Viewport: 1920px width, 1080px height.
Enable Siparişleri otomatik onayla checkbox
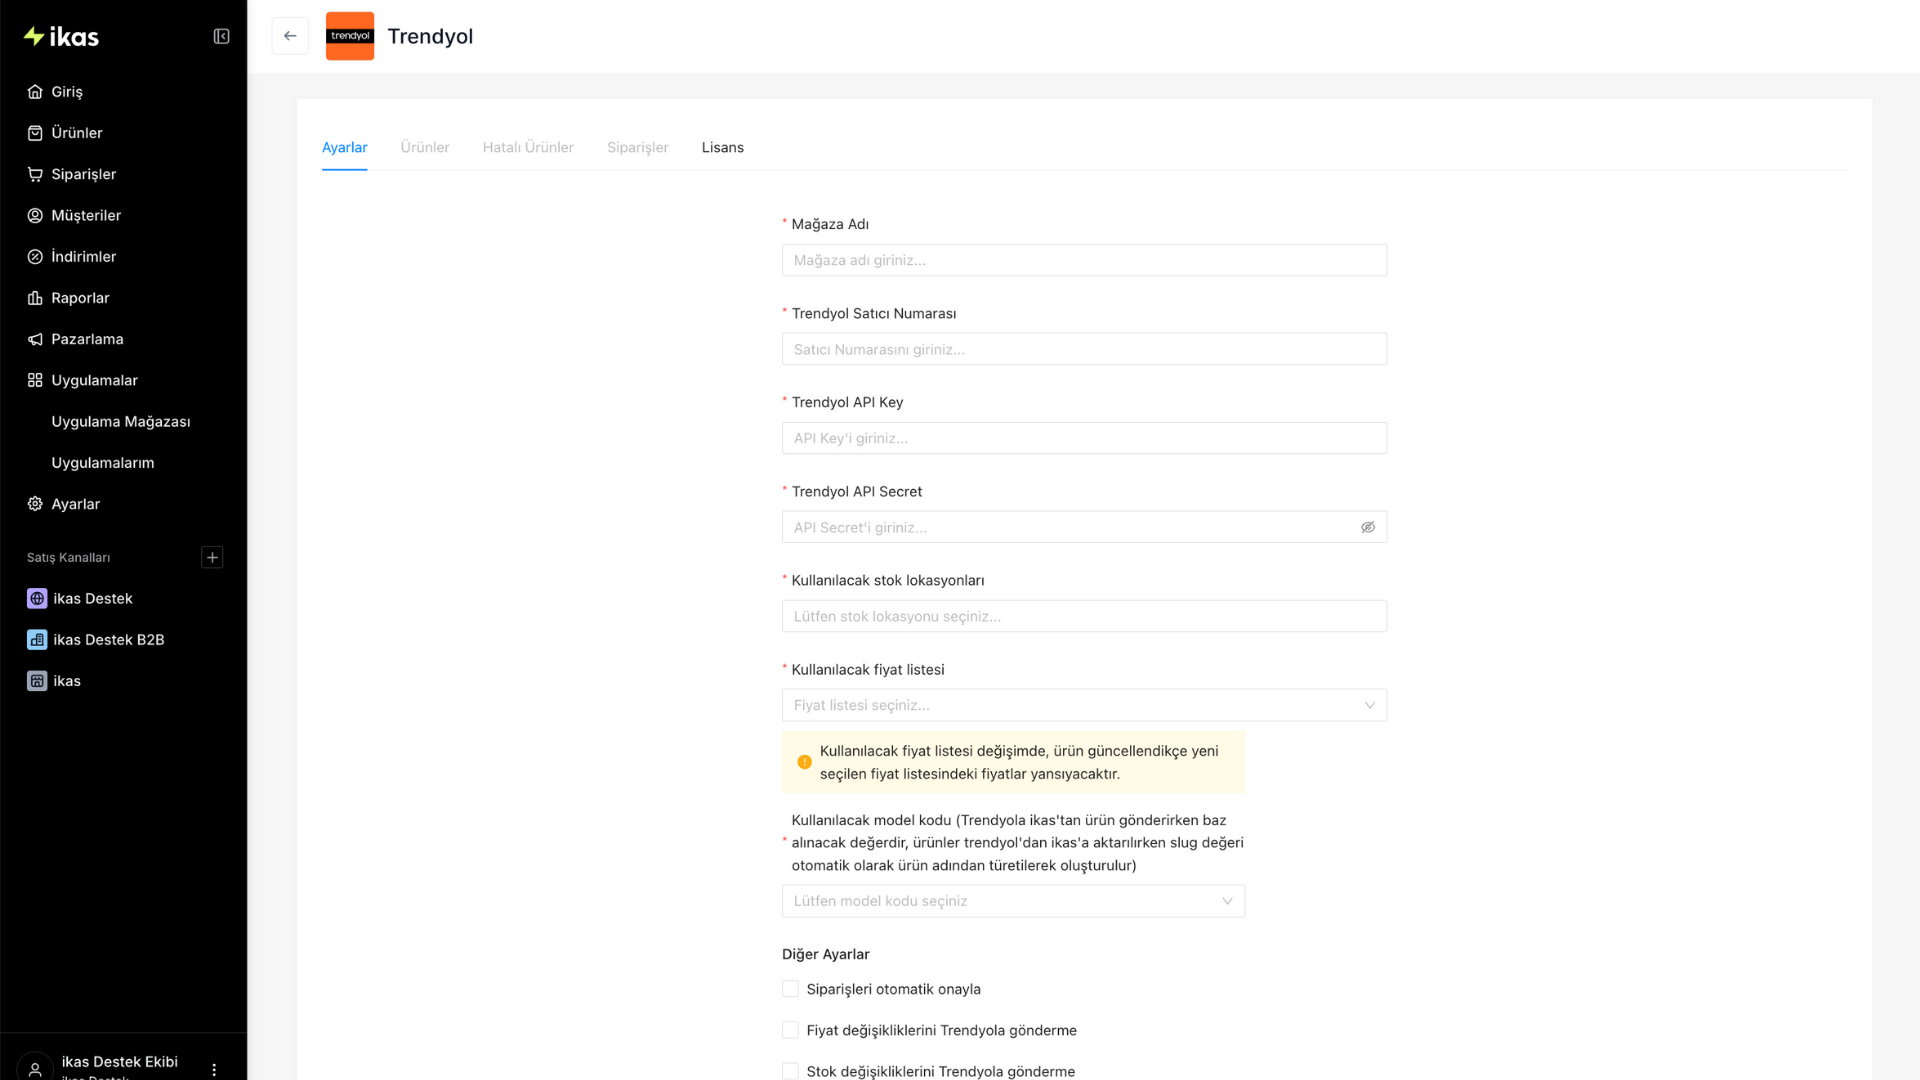pos(790,989)
